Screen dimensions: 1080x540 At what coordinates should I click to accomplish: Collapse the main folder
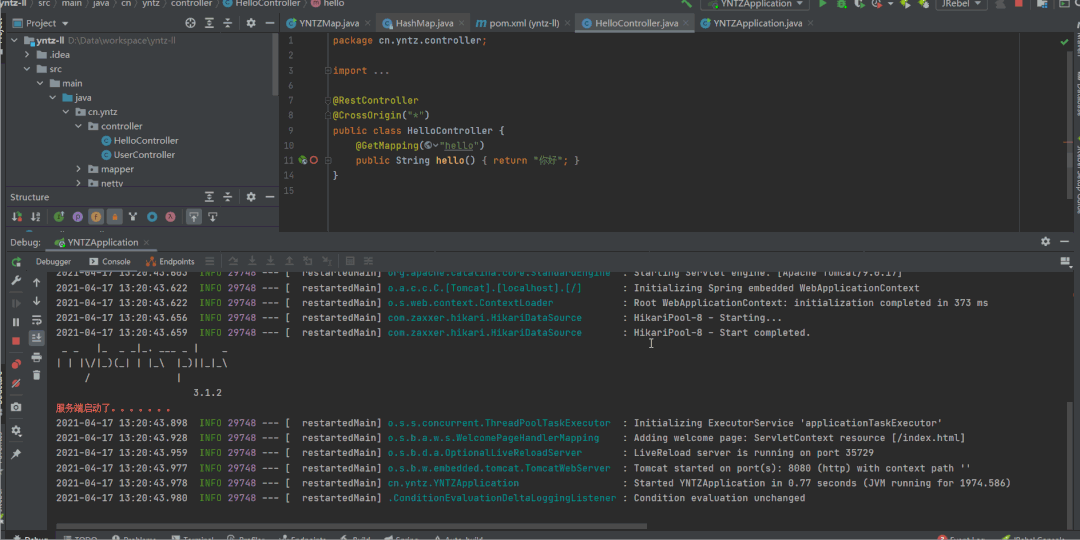(40, 83)
